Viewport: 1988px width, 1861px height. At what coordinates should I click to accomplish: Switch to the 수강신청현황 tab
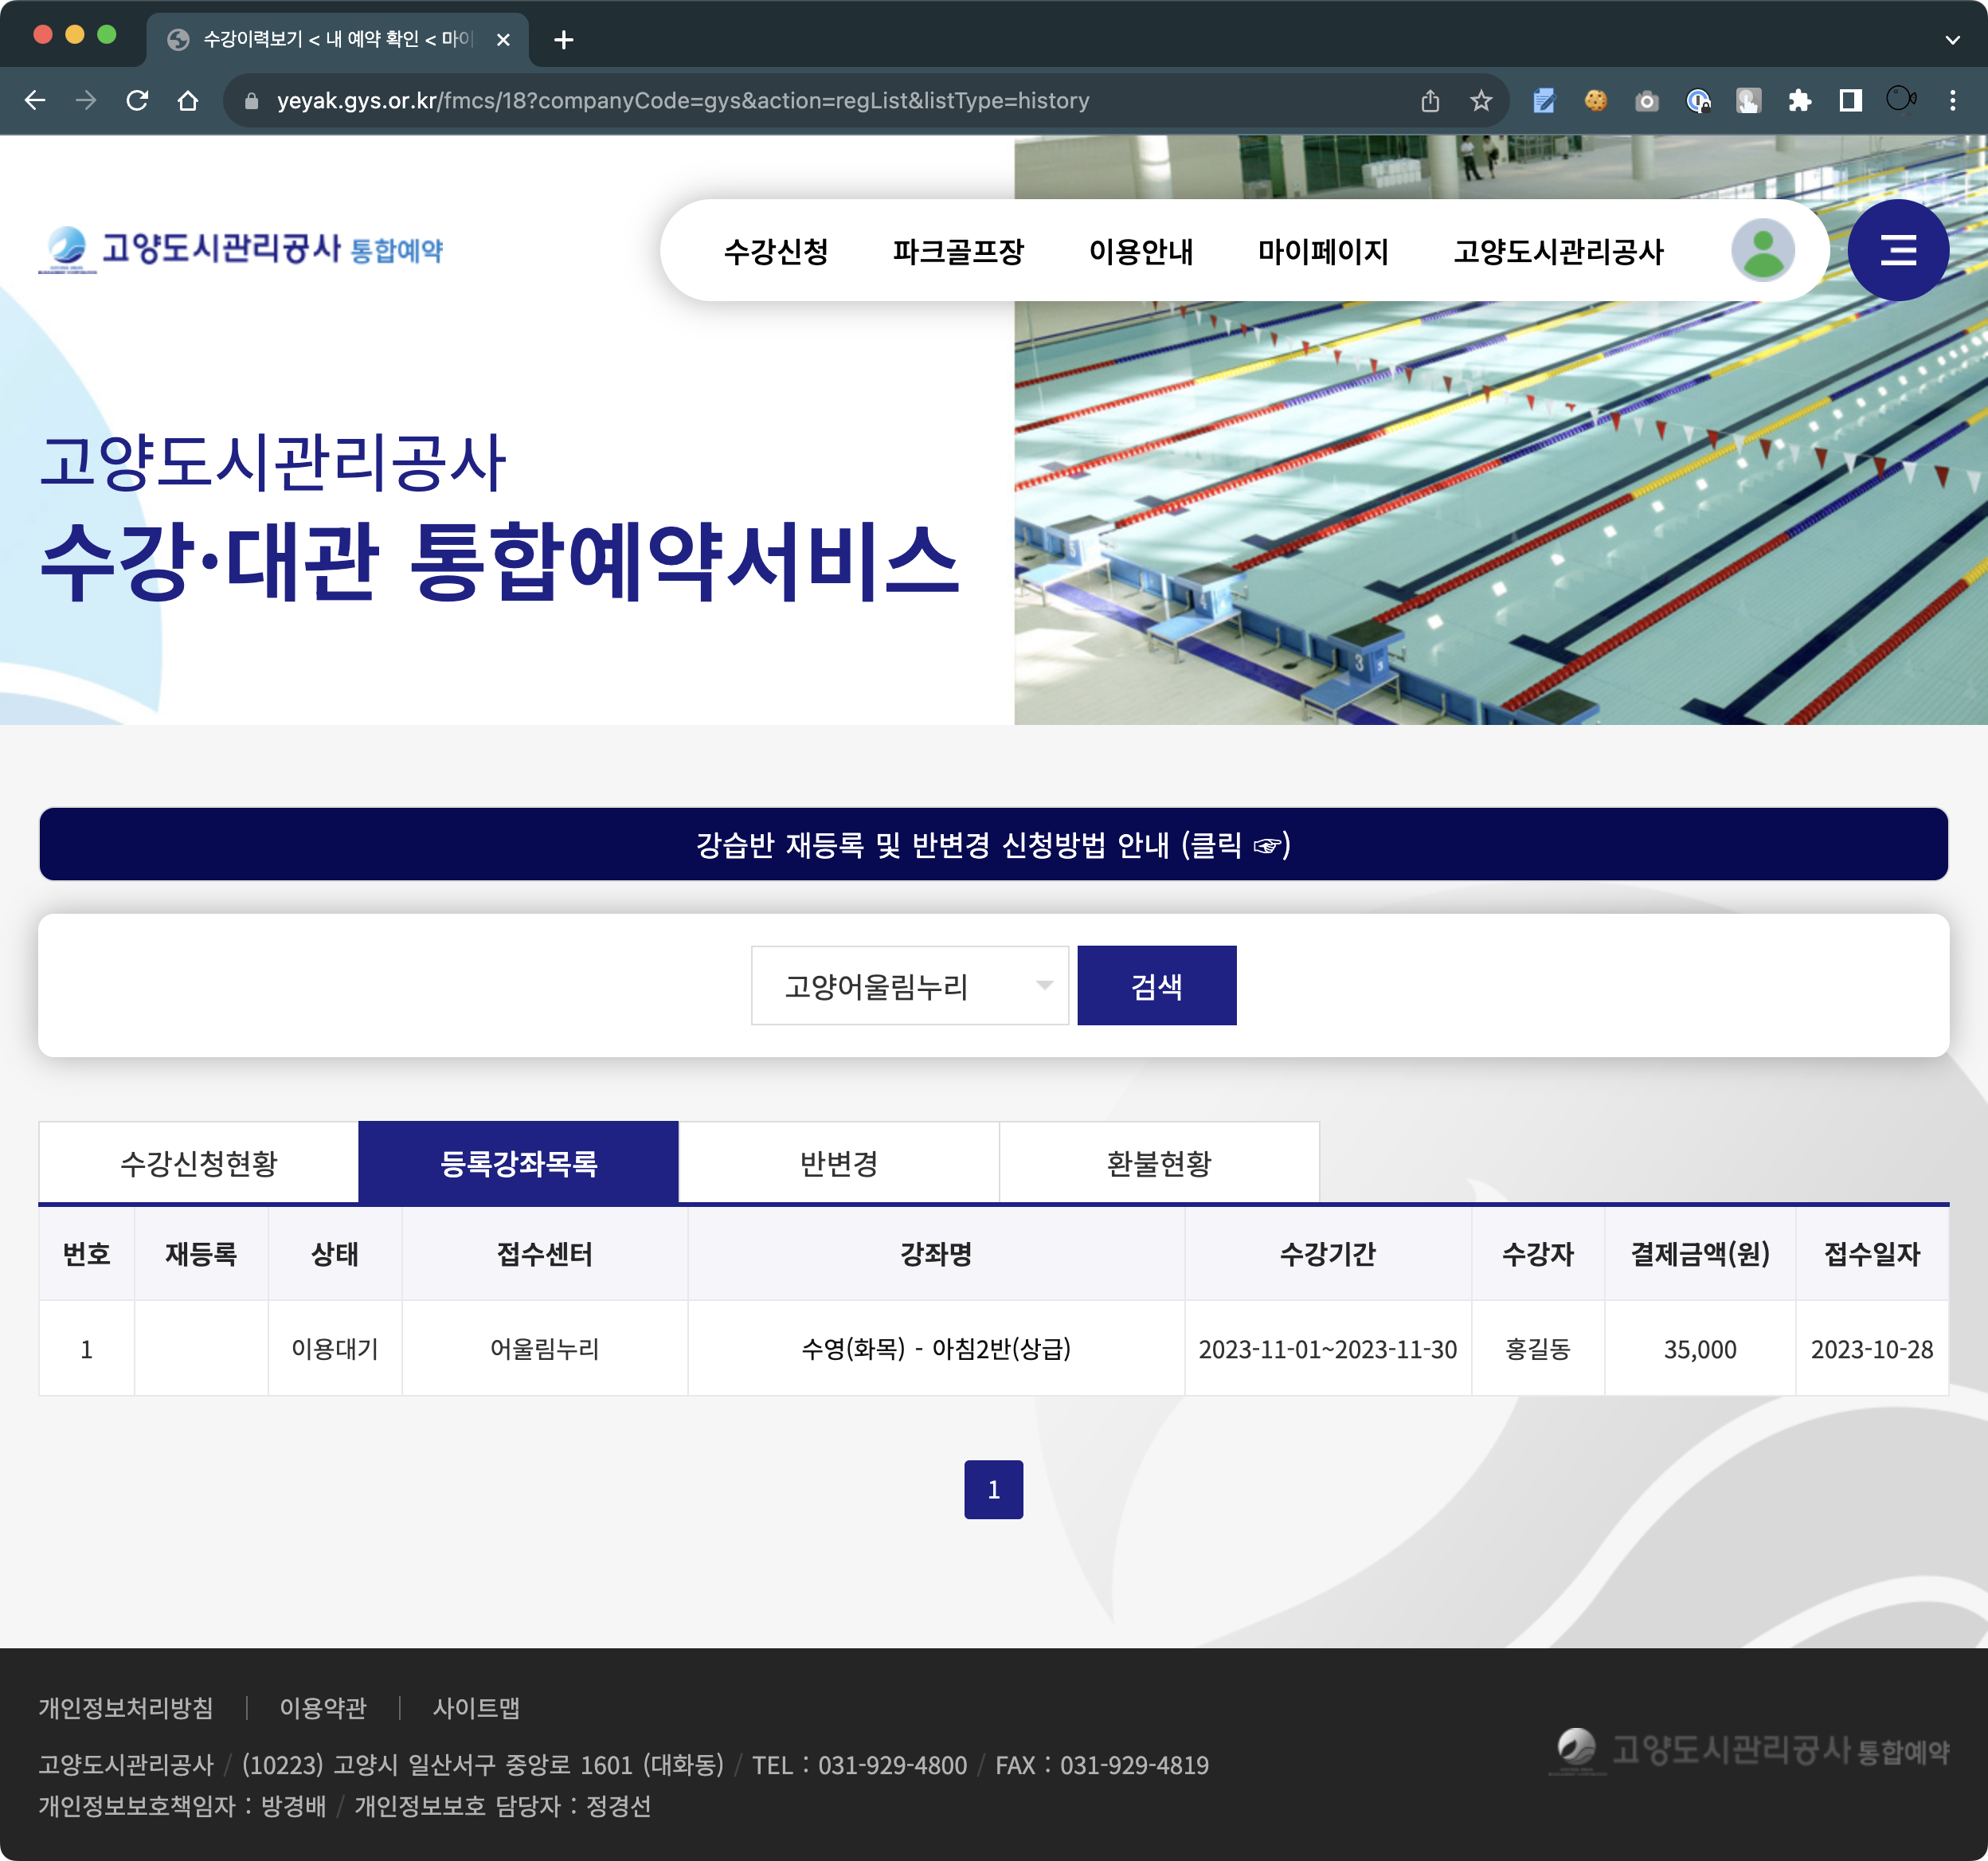pyautogui.click(x=198, y=1162)
